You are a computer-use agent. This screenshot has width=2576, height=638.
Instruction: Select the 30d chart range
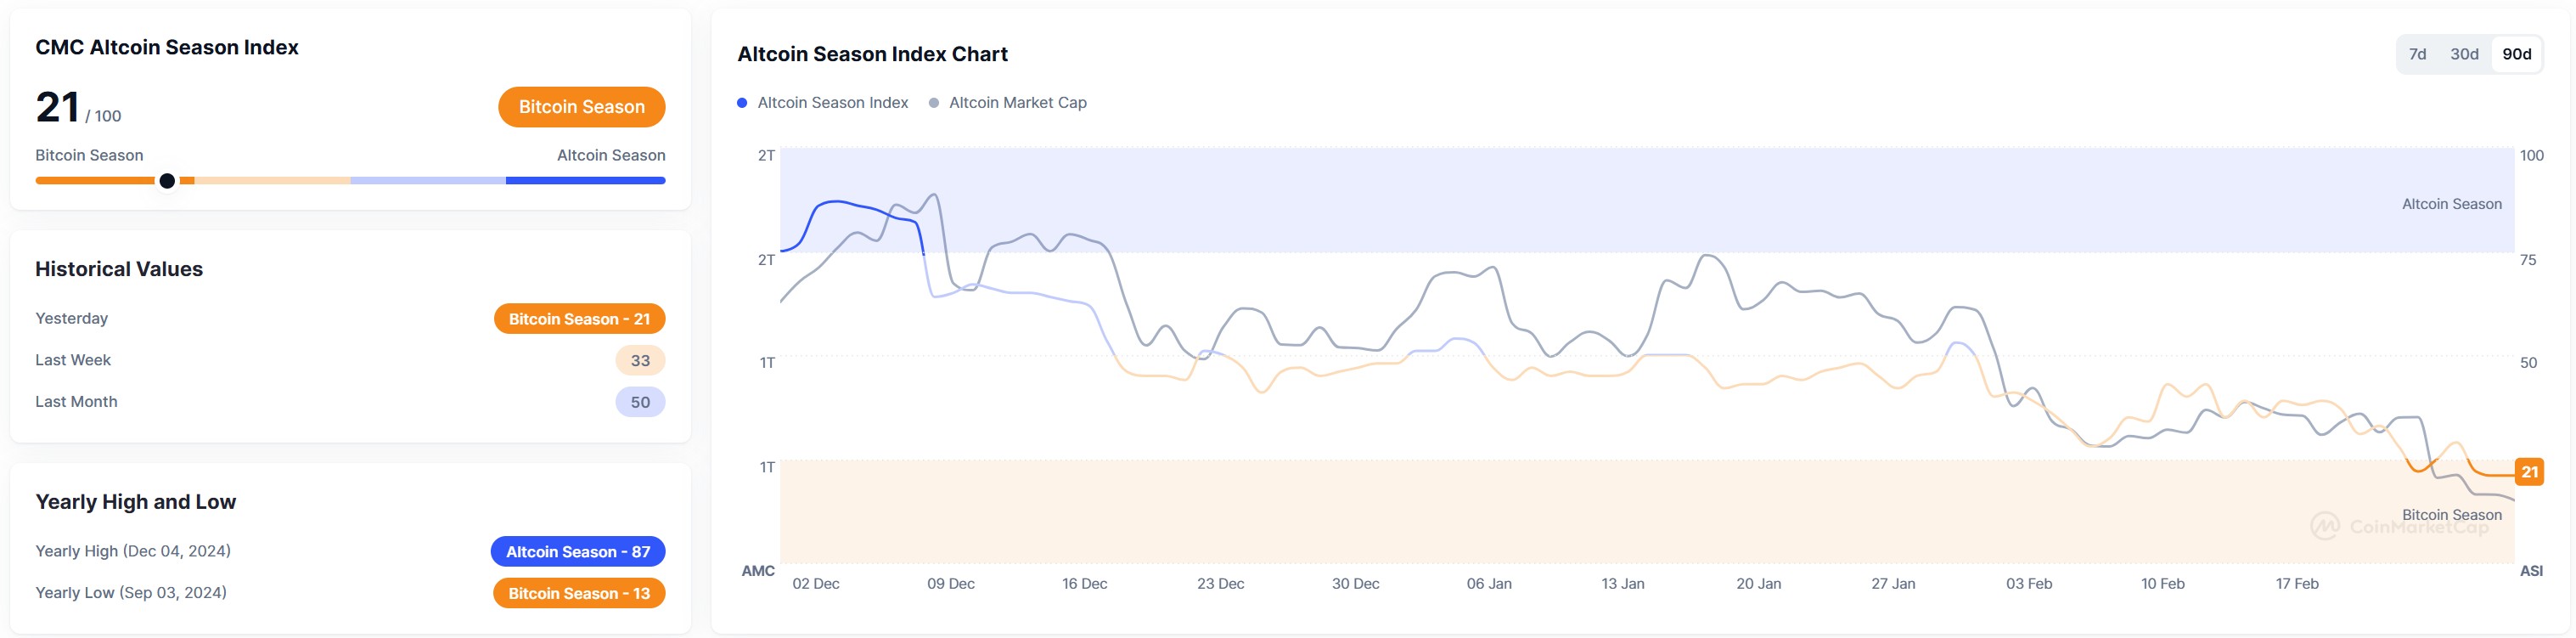[x=2464, y=54]
